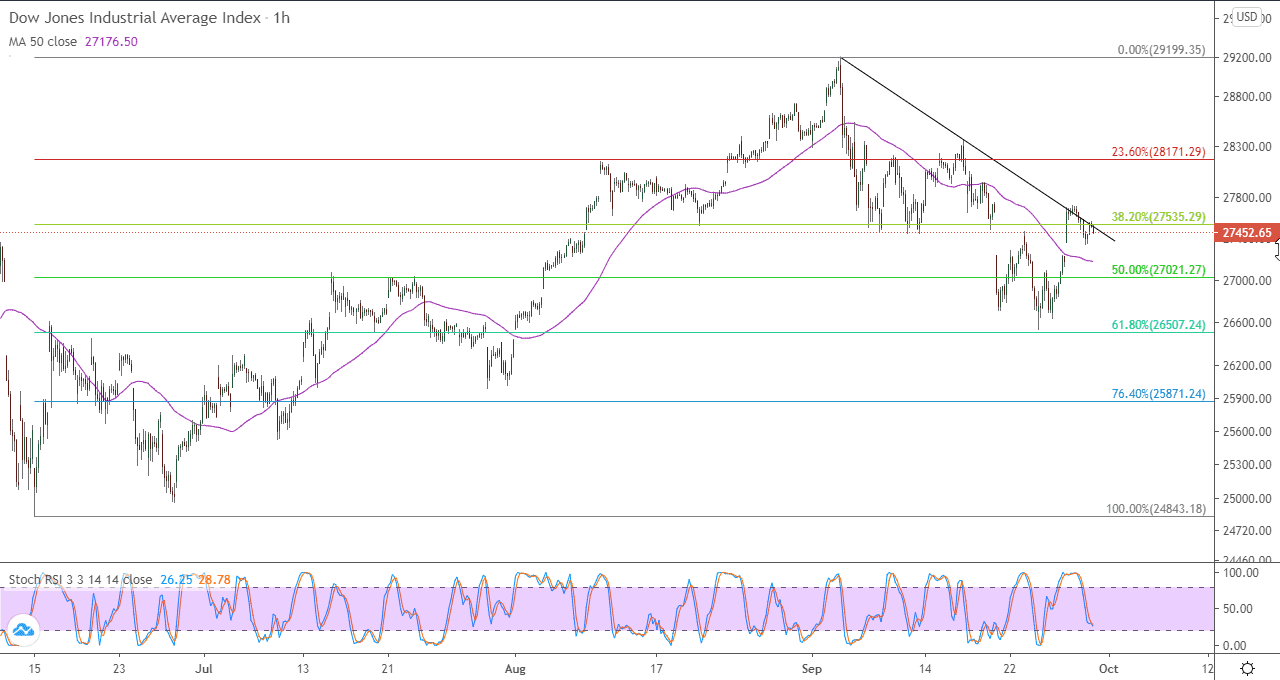Viewport: 1280px width, 680px height.
Task: Select the Stoch RSI indicator legend
Action: coord(81,579)
